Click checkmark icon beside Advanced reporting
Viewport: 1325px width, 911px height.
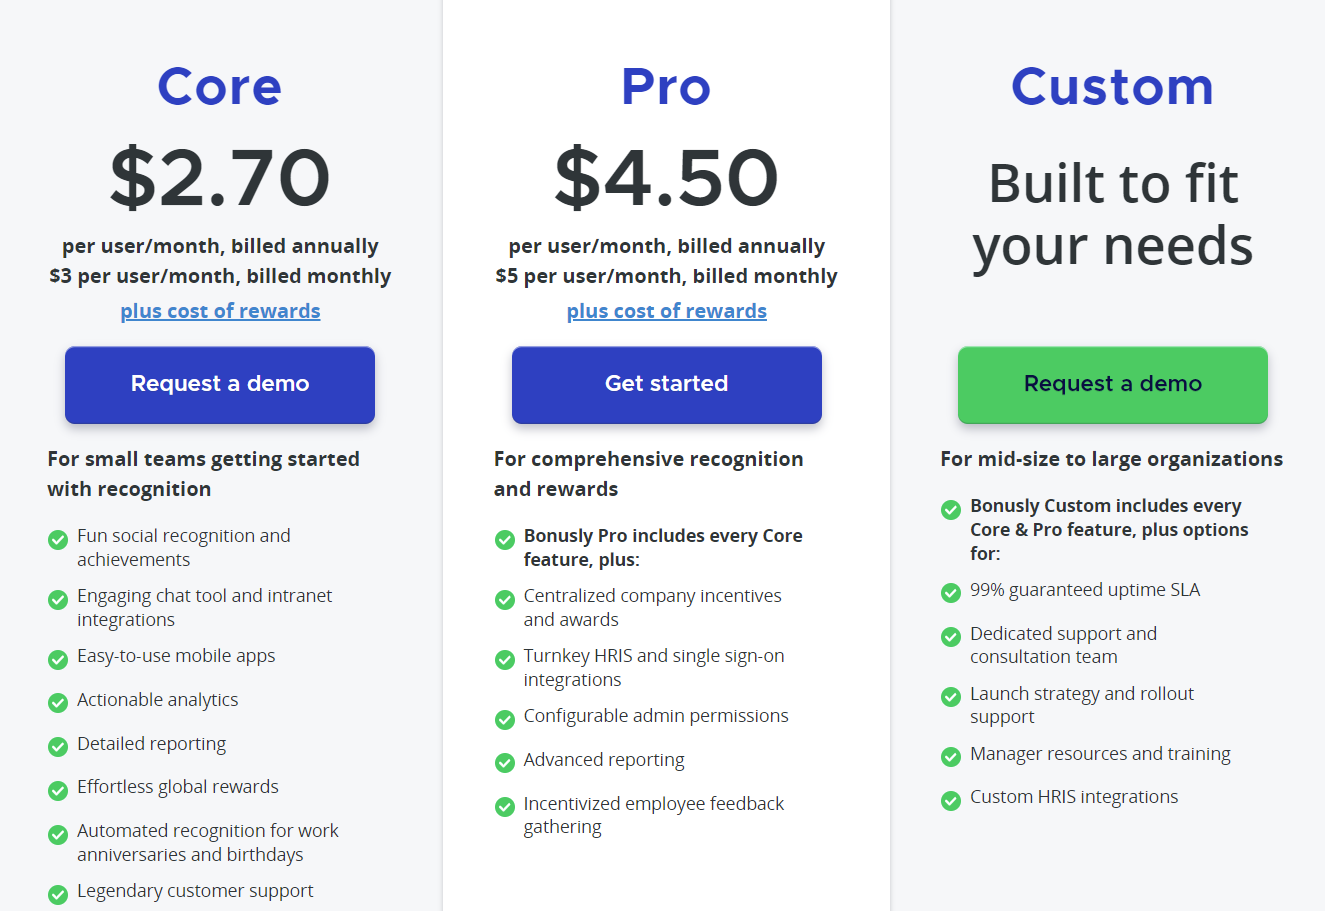[505, 762]
